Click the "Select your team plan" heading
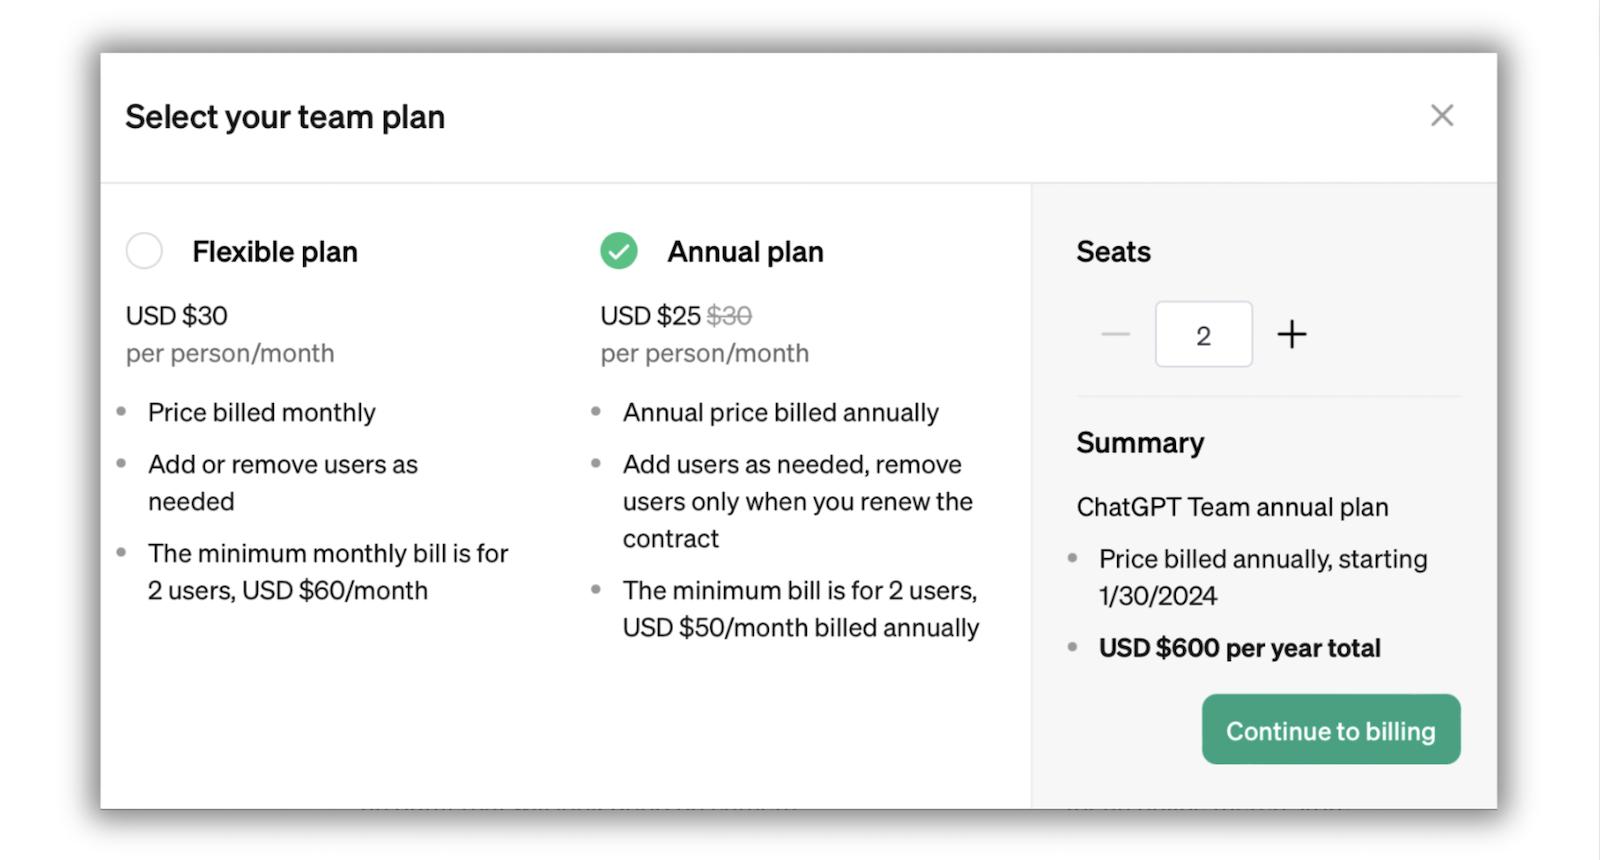This screenshot has width=1600, height=860. [x=285, y=117]
